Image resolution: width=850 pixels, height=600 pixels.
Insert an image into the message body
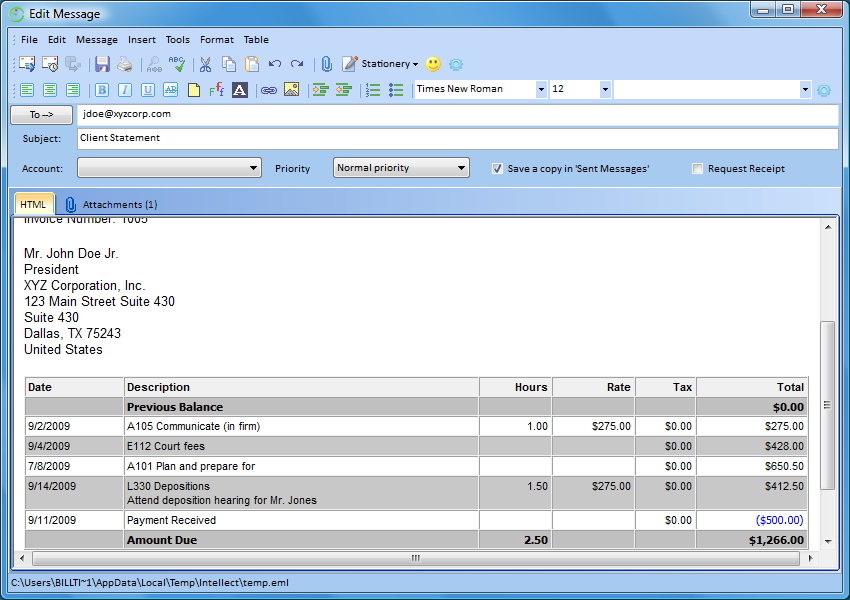tap(292, 89)
